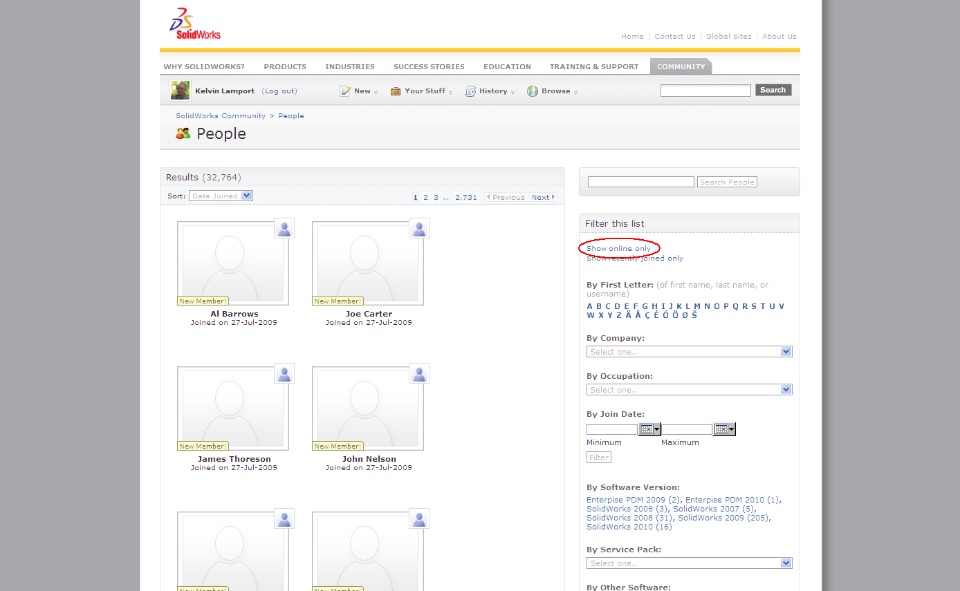Open the Training & Support tab
This screenshot has width=960, height=591.
[594, 66]
